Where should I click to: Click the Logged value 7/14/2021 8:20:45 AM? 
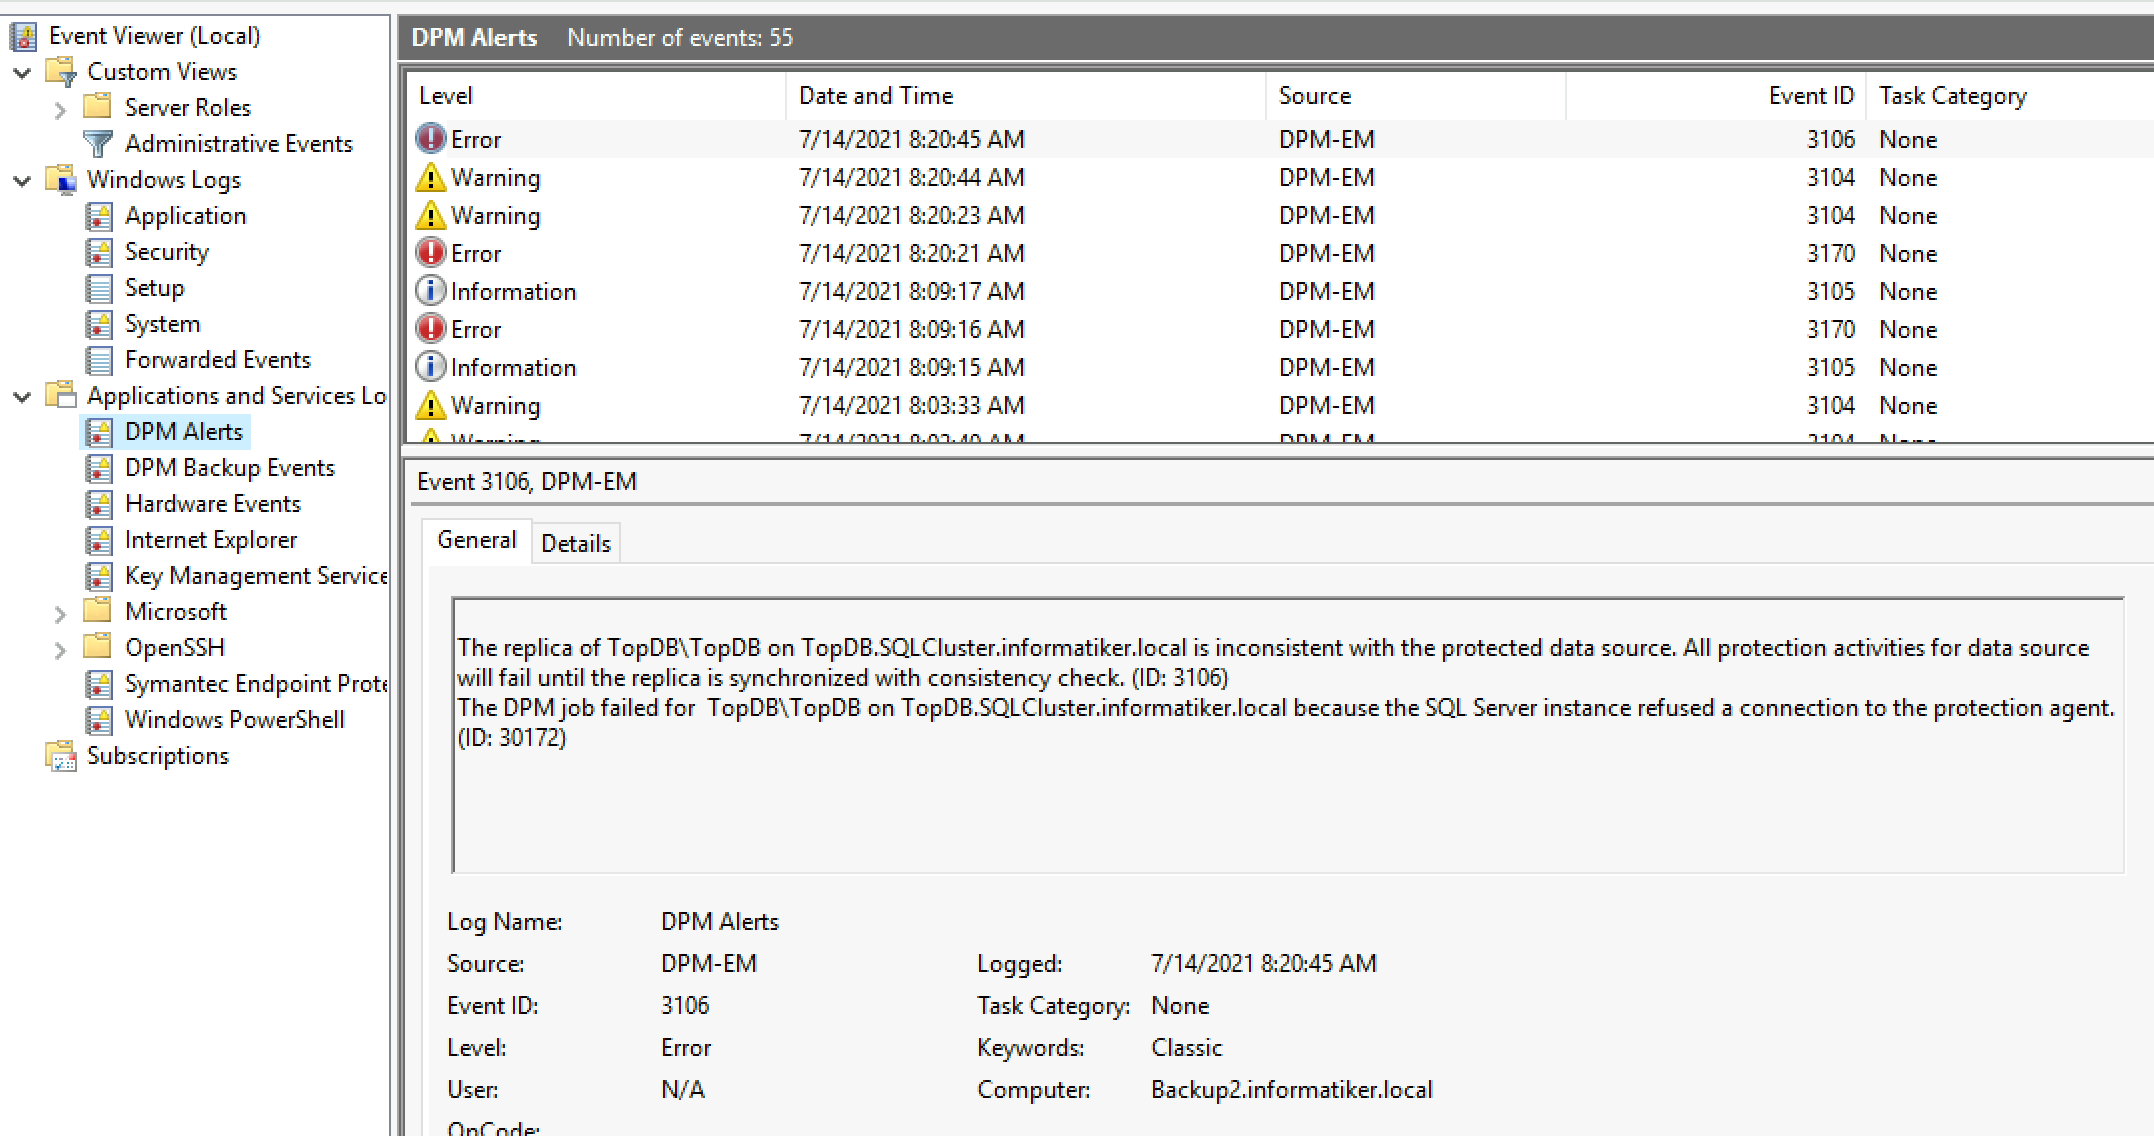(1263, 964)
